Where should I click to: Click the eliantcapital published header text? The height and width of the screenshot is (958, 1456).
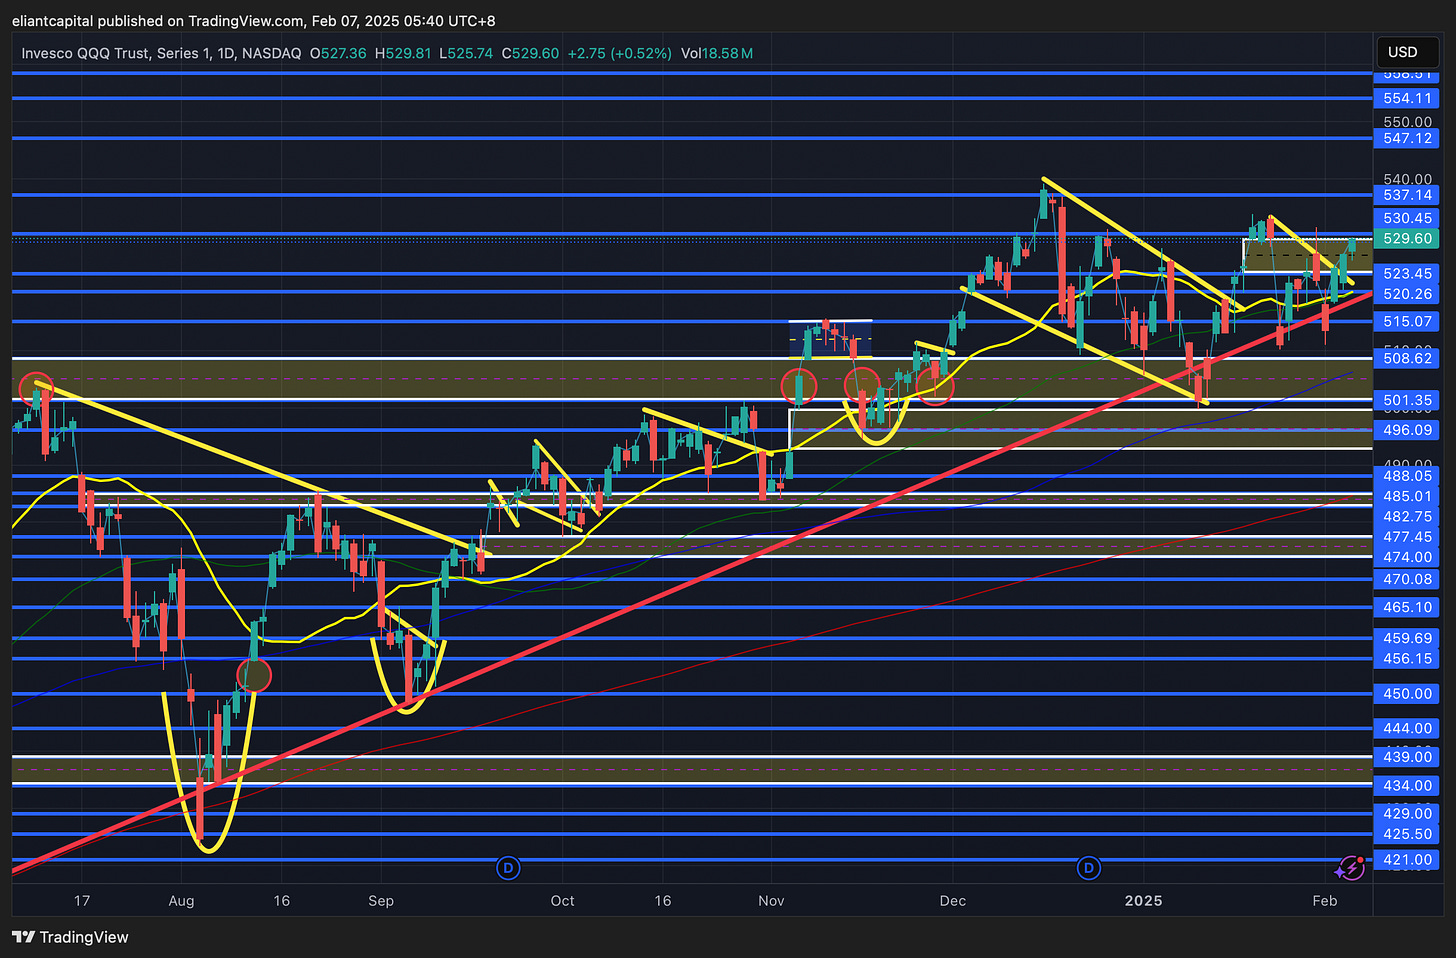(x=253, y=20)
